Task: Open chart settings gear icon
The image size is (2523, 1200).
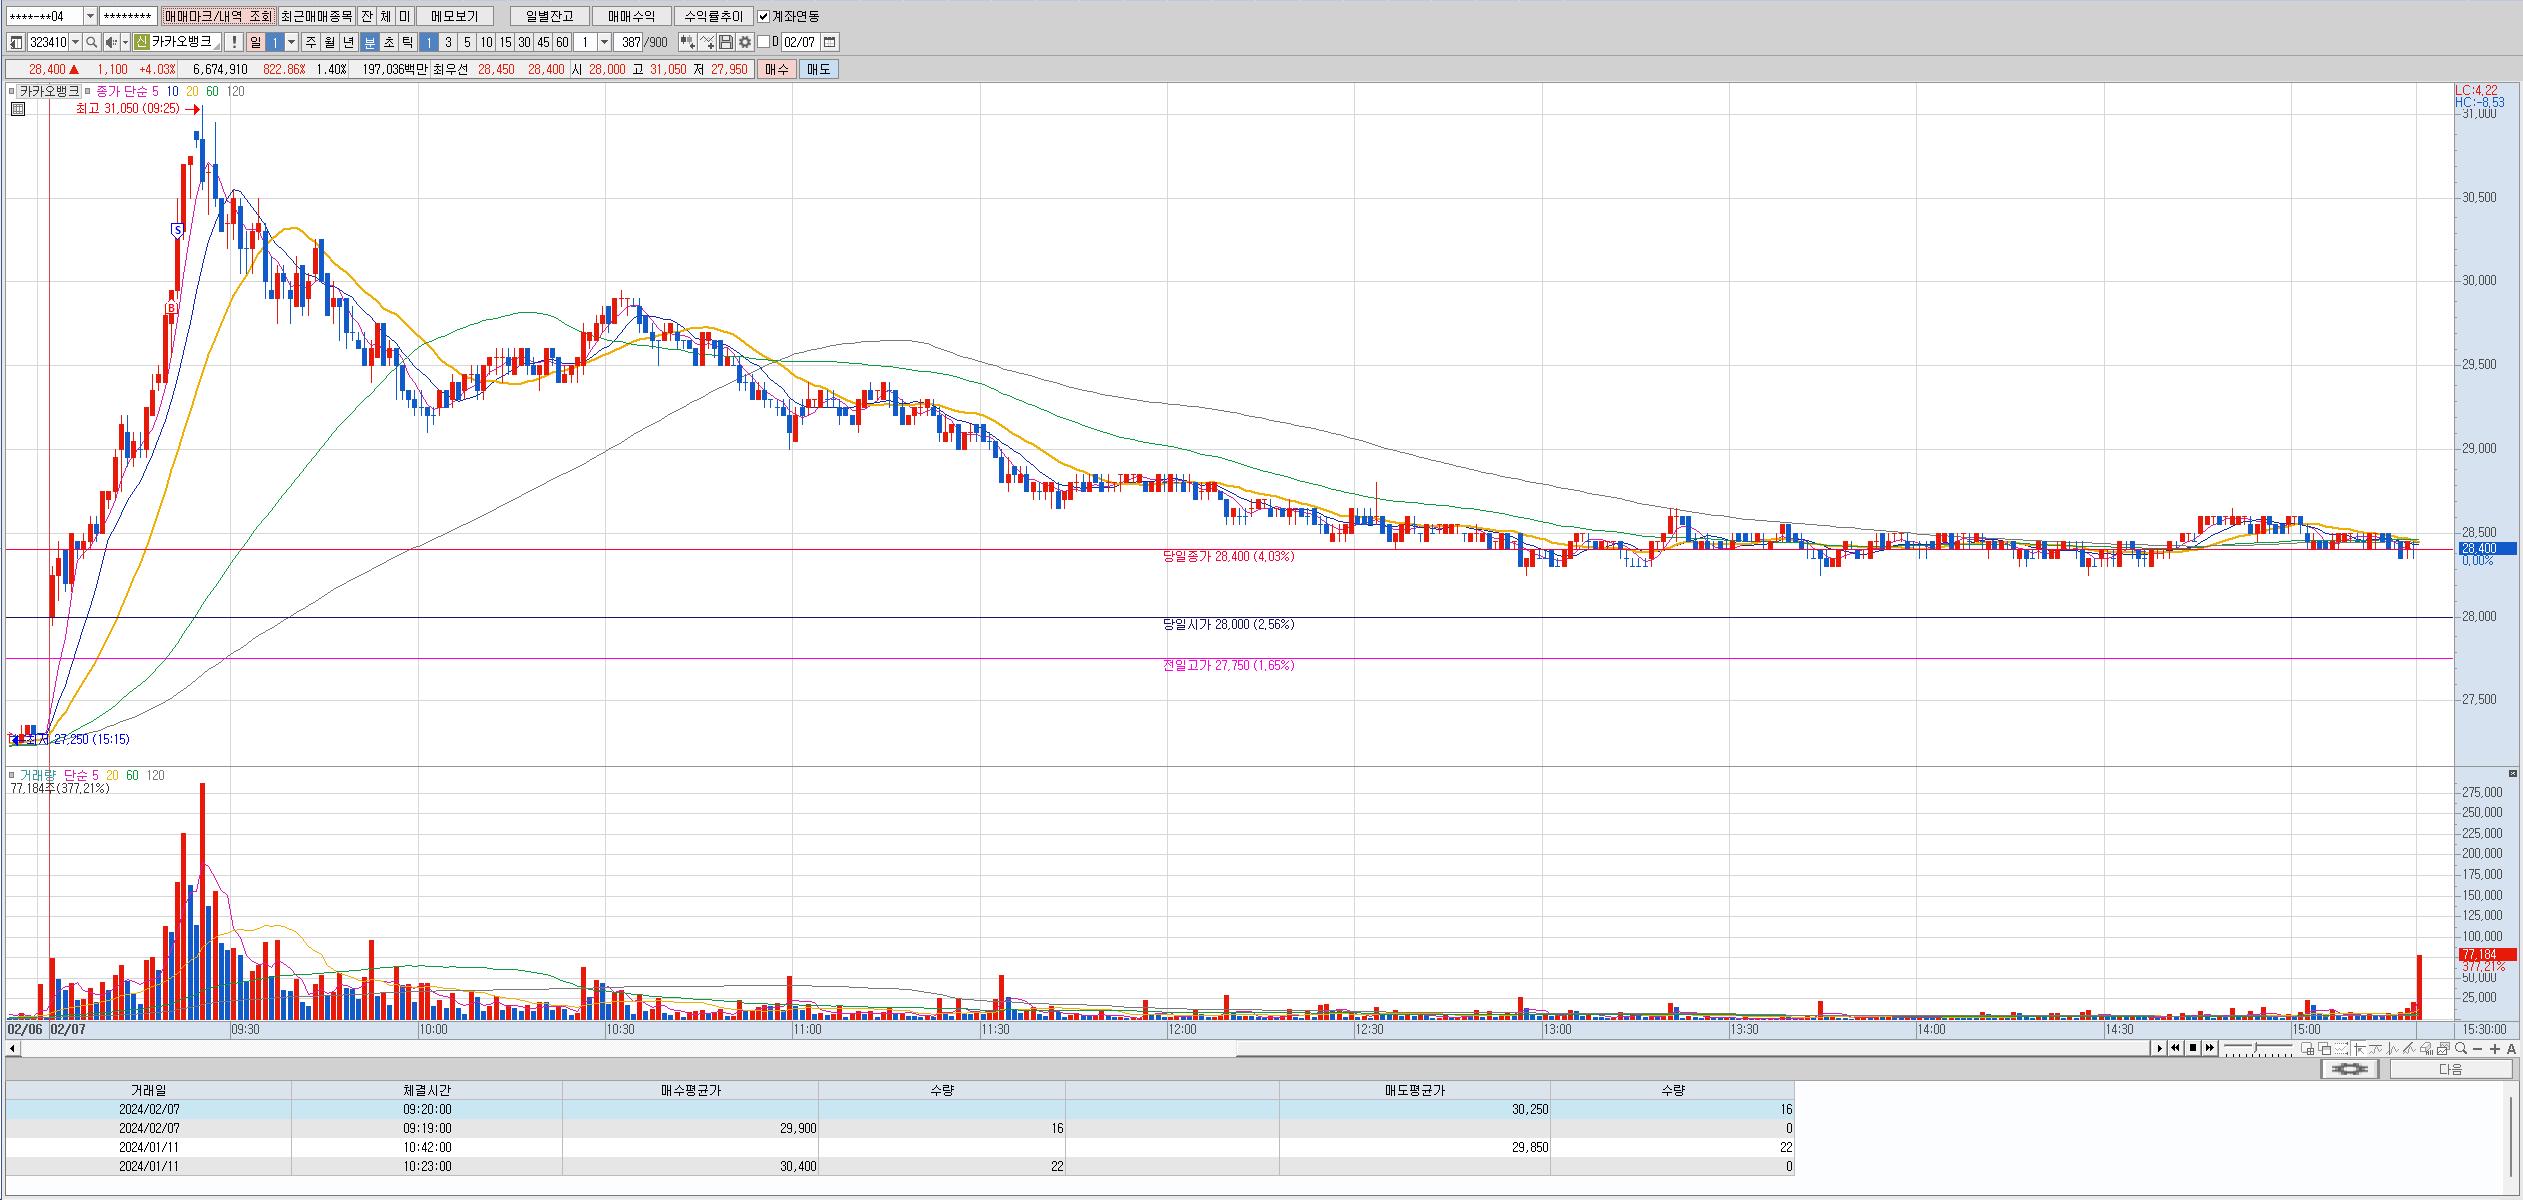Action: pos(744,42)
